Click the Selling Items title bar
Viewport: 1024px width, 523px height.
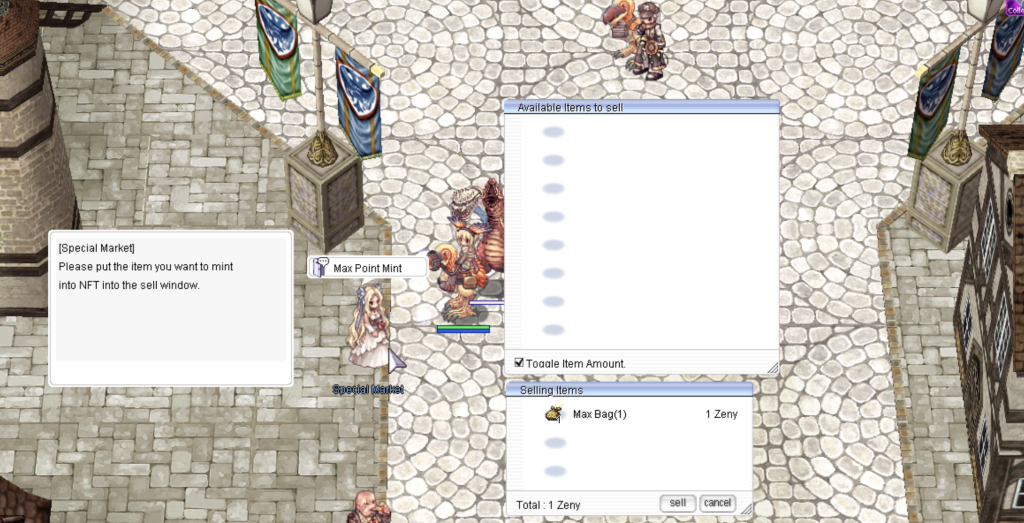click(628, 389)
